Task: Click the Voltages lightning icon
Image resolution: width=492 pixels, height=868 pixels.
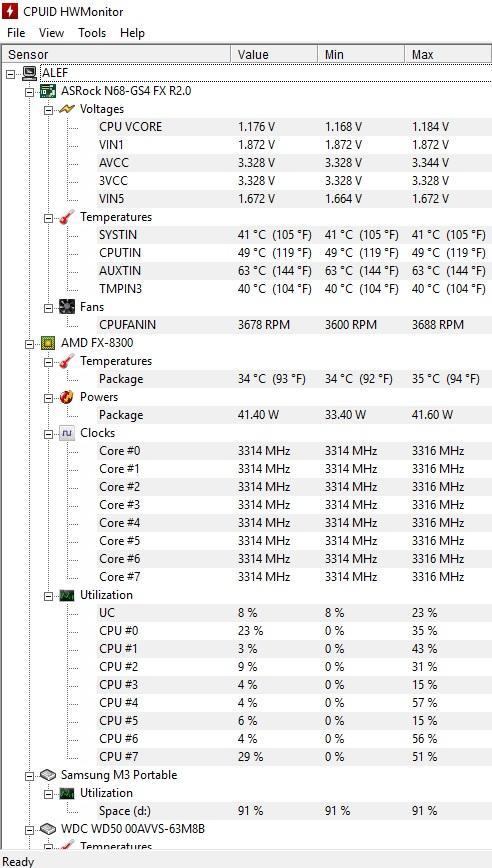Action: (x=67, y=108)
